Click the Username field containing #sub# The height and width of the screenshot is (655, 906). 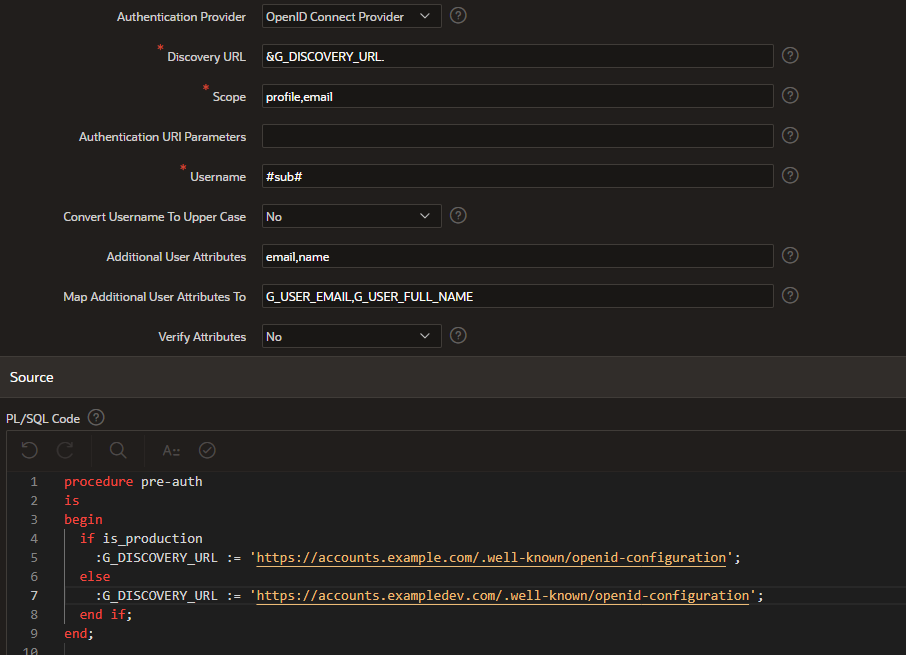coord(517,177)
